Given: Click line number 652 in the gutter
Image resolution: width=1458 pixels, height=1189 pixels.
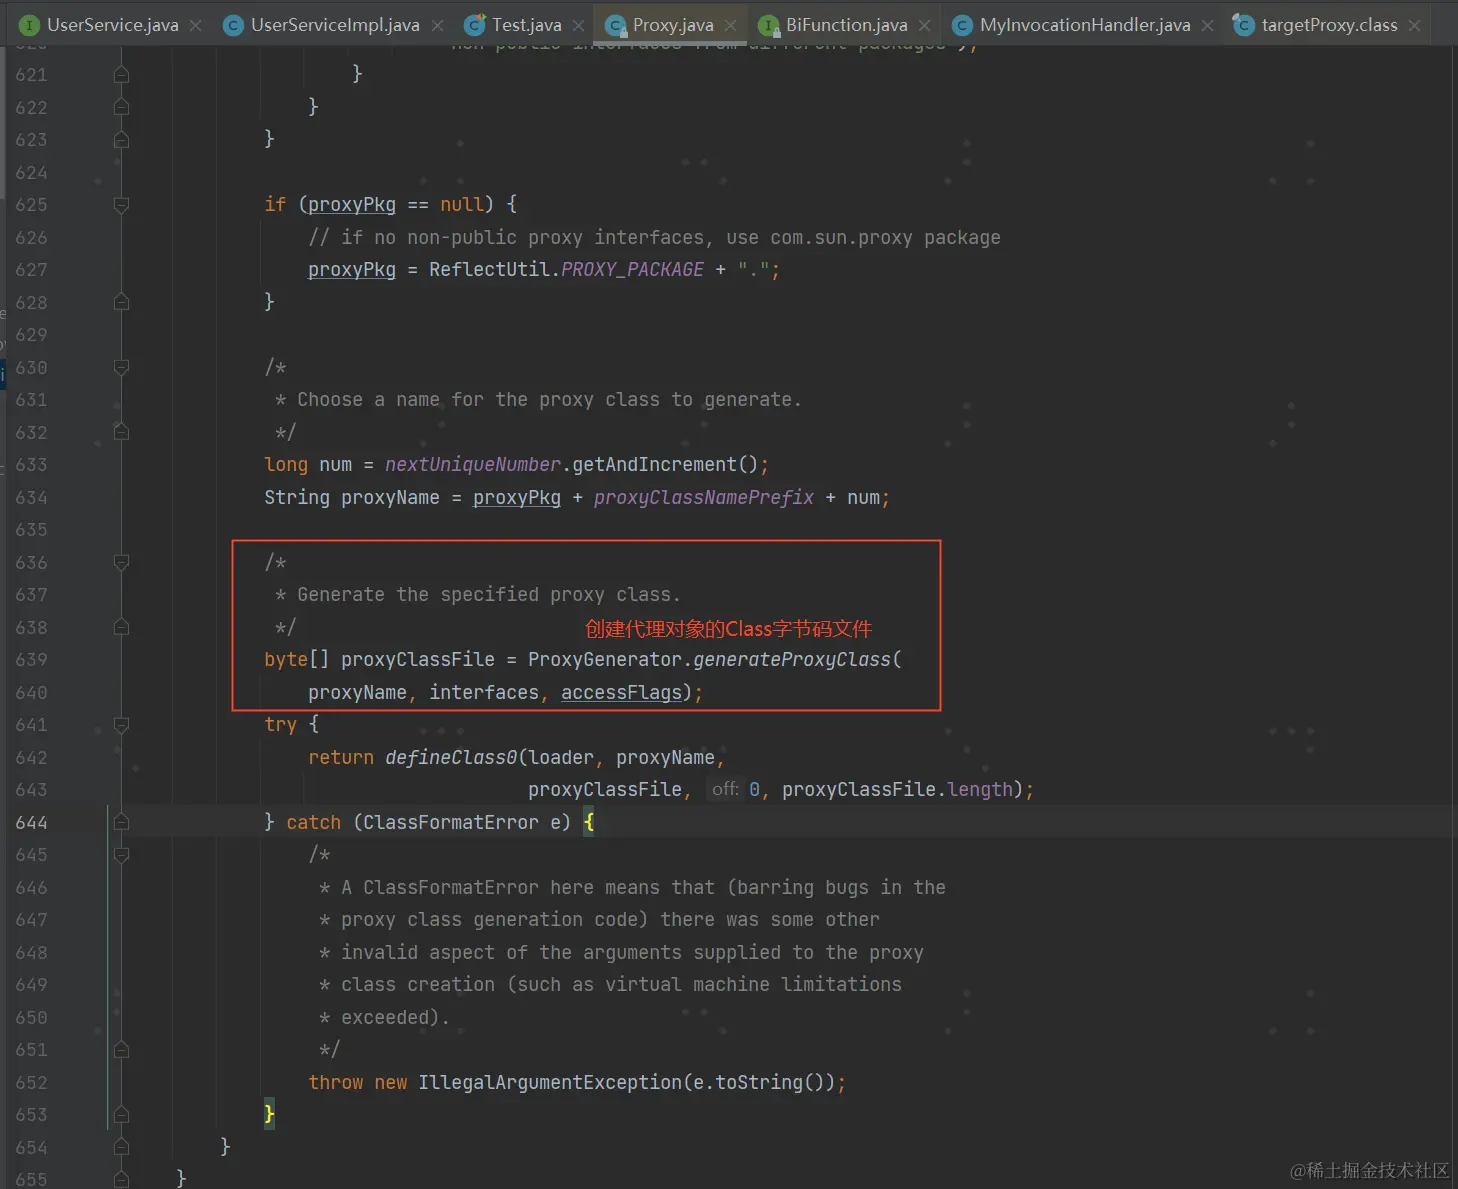Looking at the screenshot, I should pos(31,1083).
